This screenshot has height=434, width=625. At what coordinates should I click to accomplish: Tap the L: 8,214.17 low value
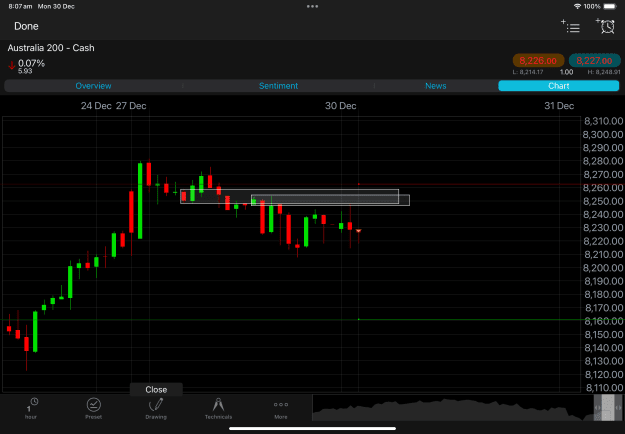(x=528, y=72)
